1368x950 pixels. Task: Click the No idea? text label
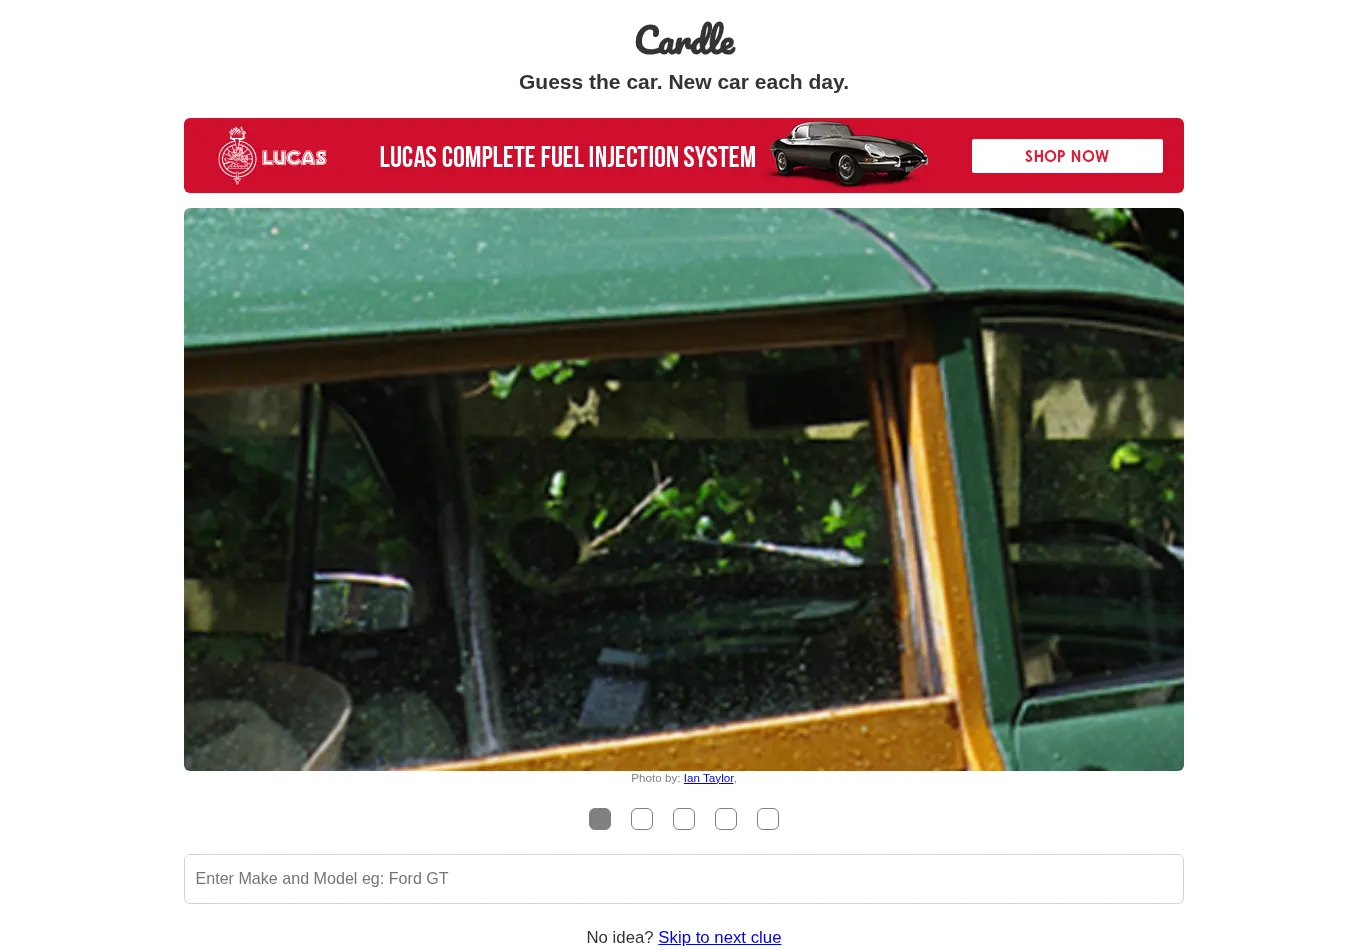pos(619,937)
